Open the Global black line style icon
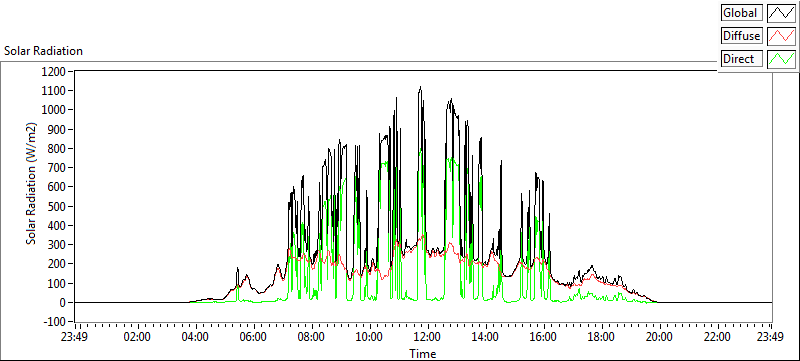Viewport: 800px width, 361px height. coord(781,13)
